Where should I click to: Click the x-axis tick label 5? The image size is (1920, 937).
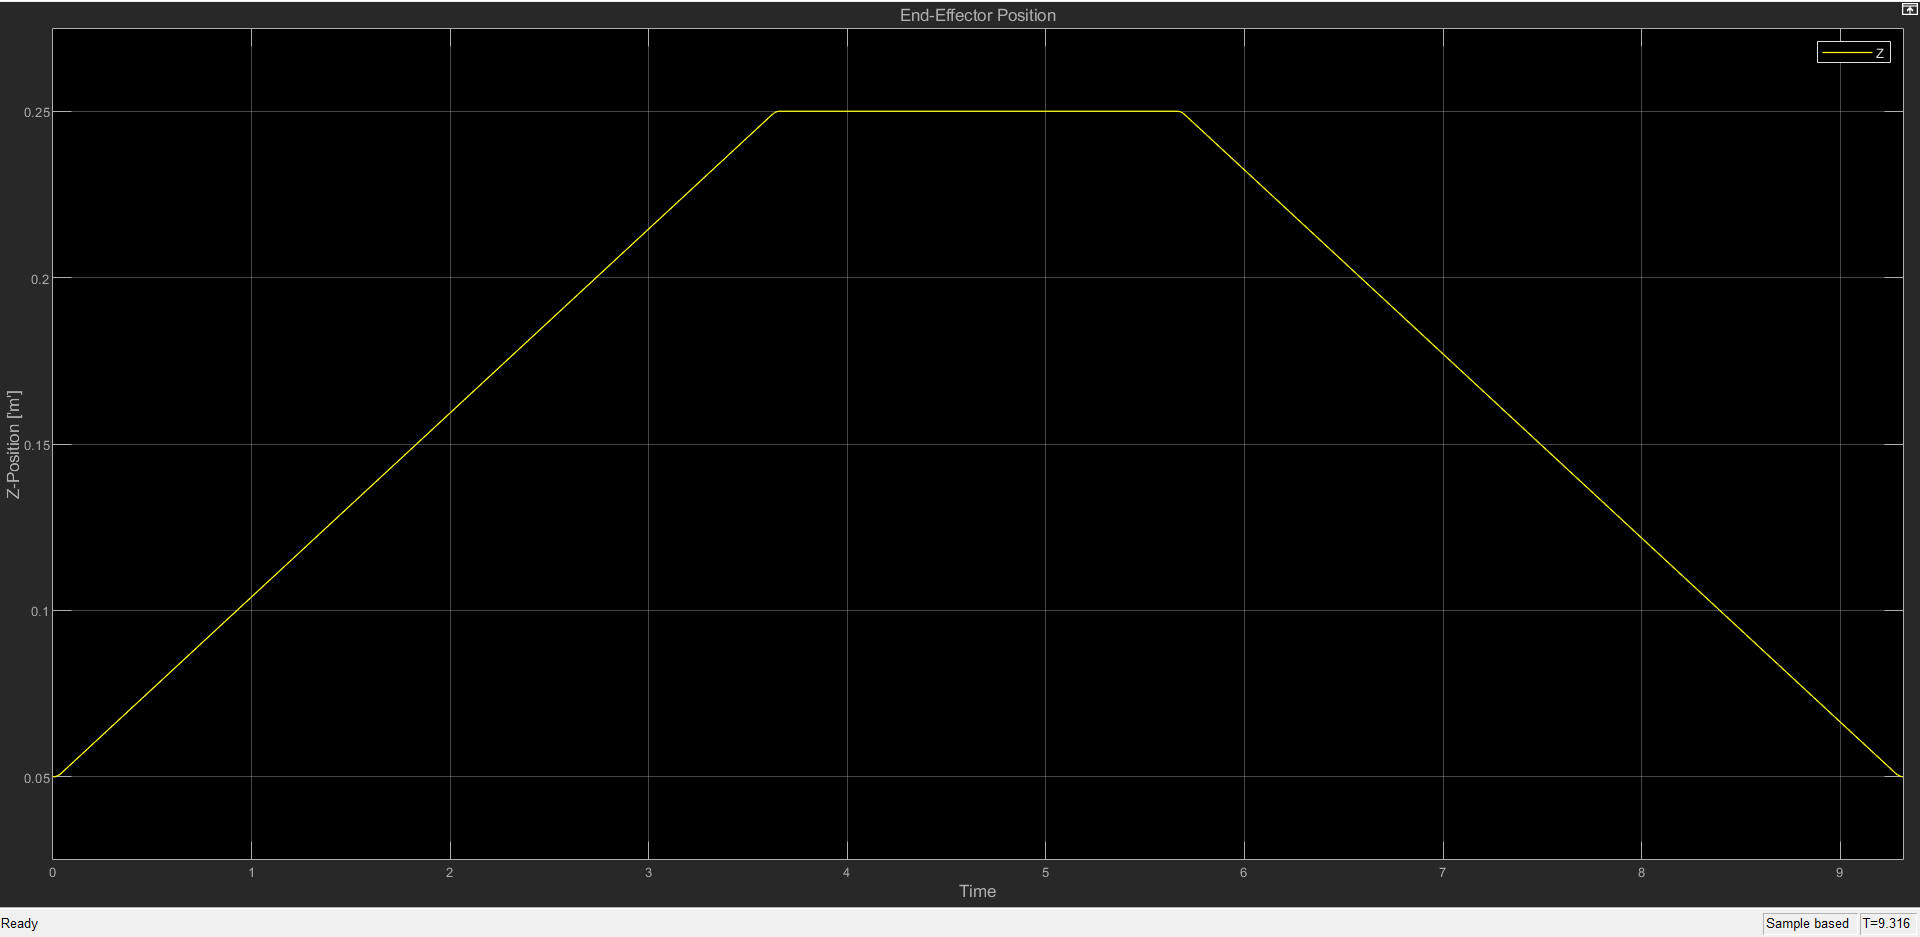pyautogui.click(x=1045, y=873)
